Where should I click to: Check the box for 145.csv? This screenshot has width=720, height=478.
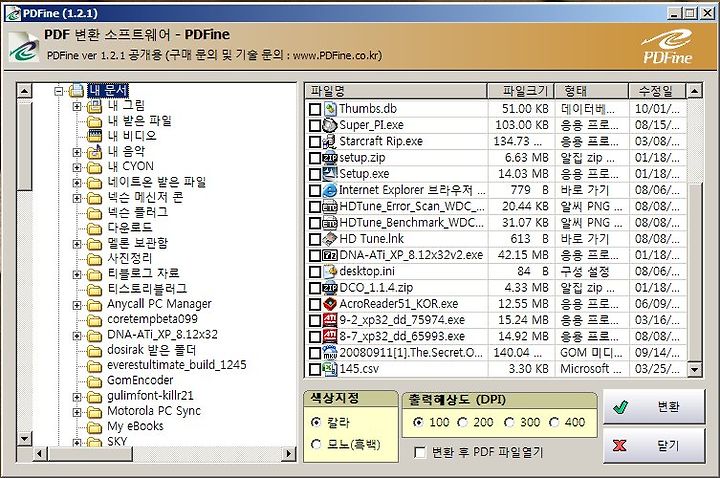point(315,369)
